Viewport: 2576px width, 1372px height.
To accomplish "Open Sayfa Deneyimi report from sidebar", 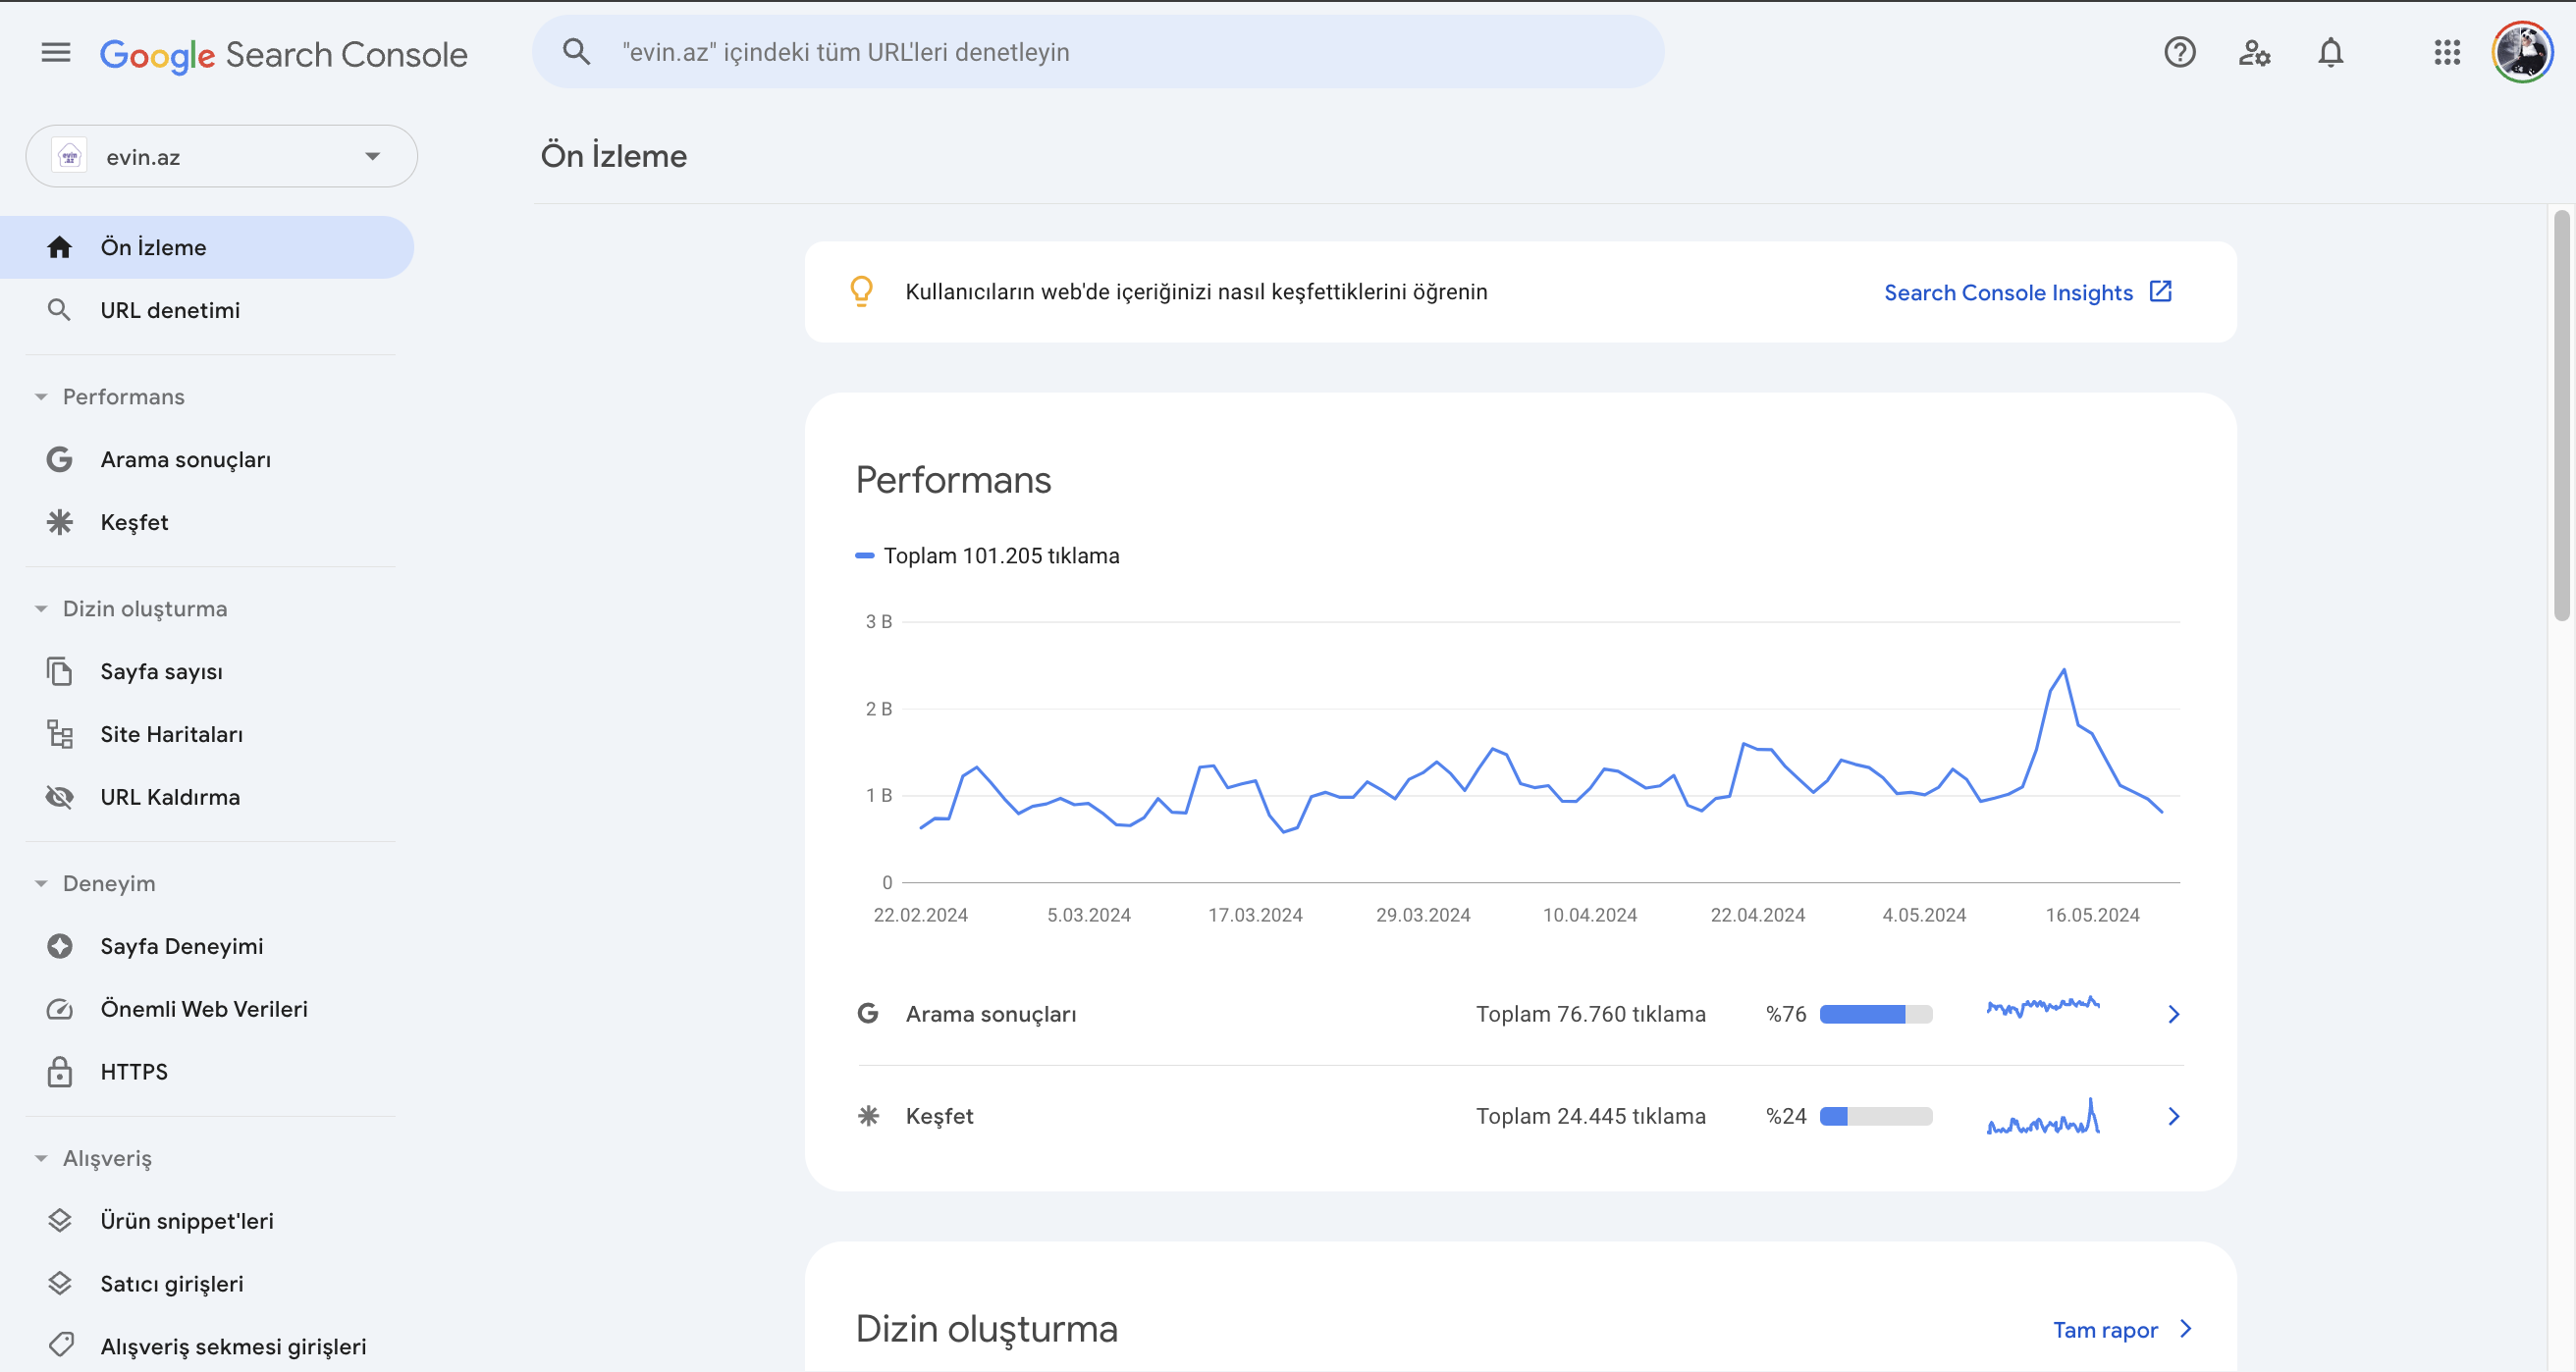I will click(207, 946).
